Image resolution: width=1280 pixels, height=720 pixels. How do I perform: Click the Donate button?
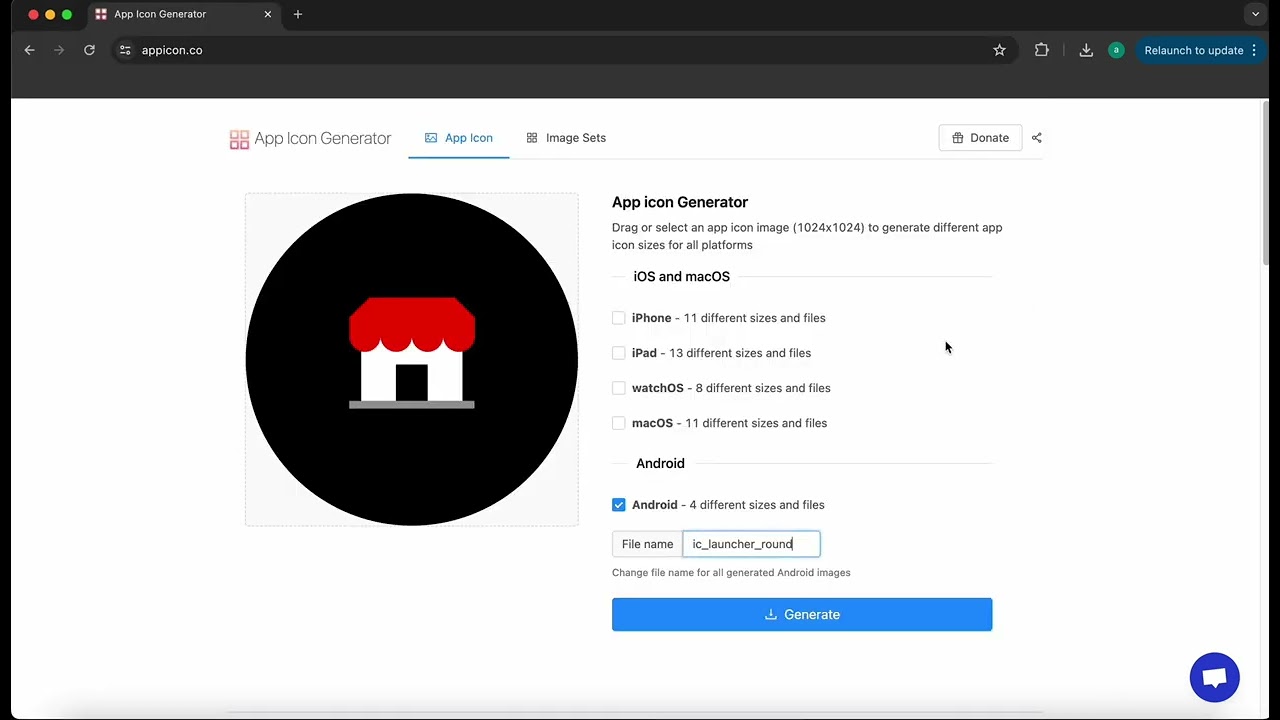pyautogui.click(x=980, y=138)
